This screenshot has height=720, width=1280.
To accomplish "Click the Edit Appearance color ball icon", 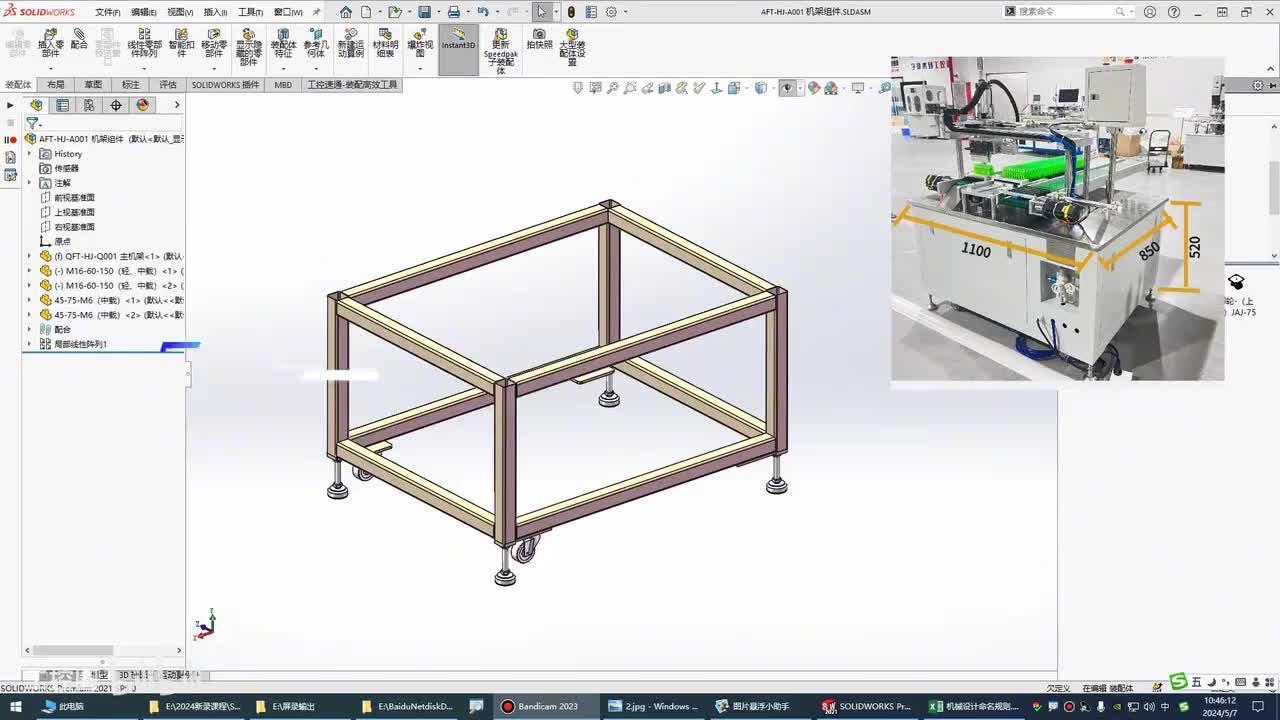I will click(x=814, y=88).
